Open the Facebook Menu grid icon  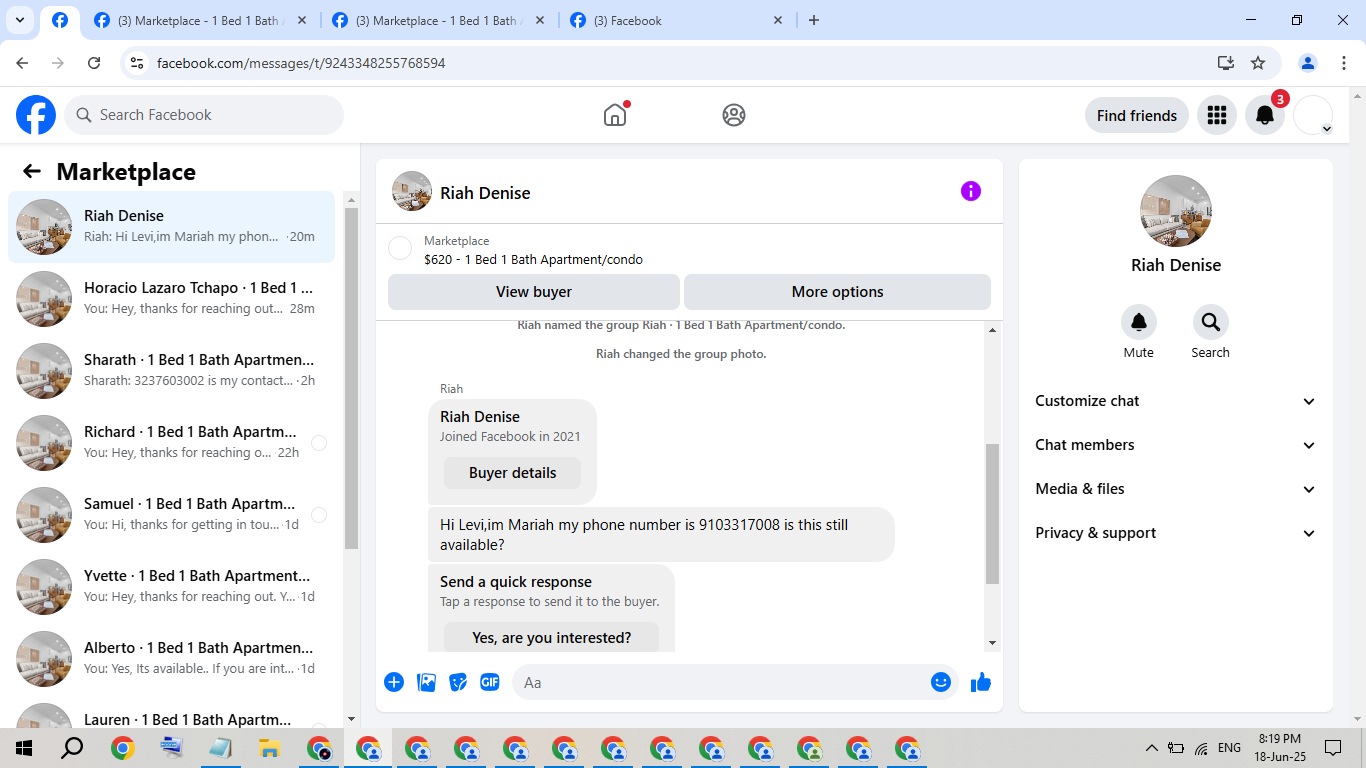[1217, 115]
